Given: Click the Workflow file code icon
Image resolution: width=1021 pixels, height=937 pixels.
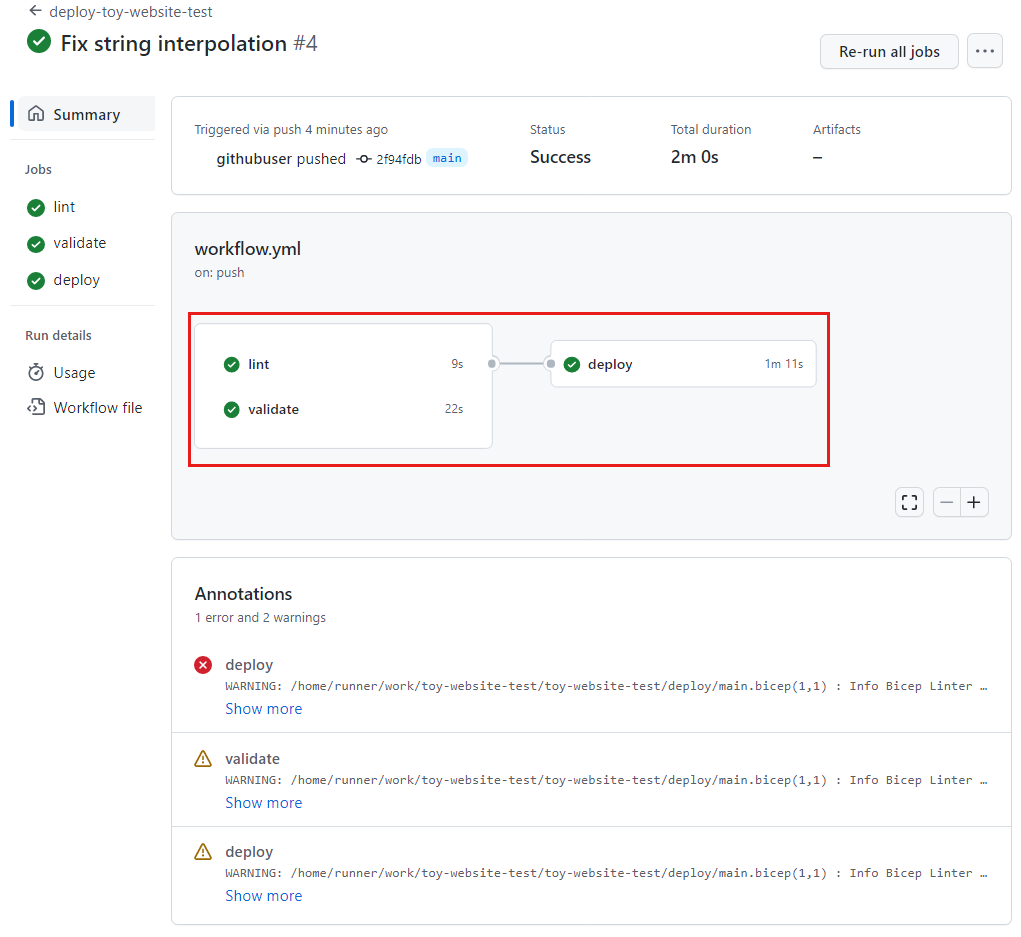Looking at the screenshot, I should pos(36,407).
